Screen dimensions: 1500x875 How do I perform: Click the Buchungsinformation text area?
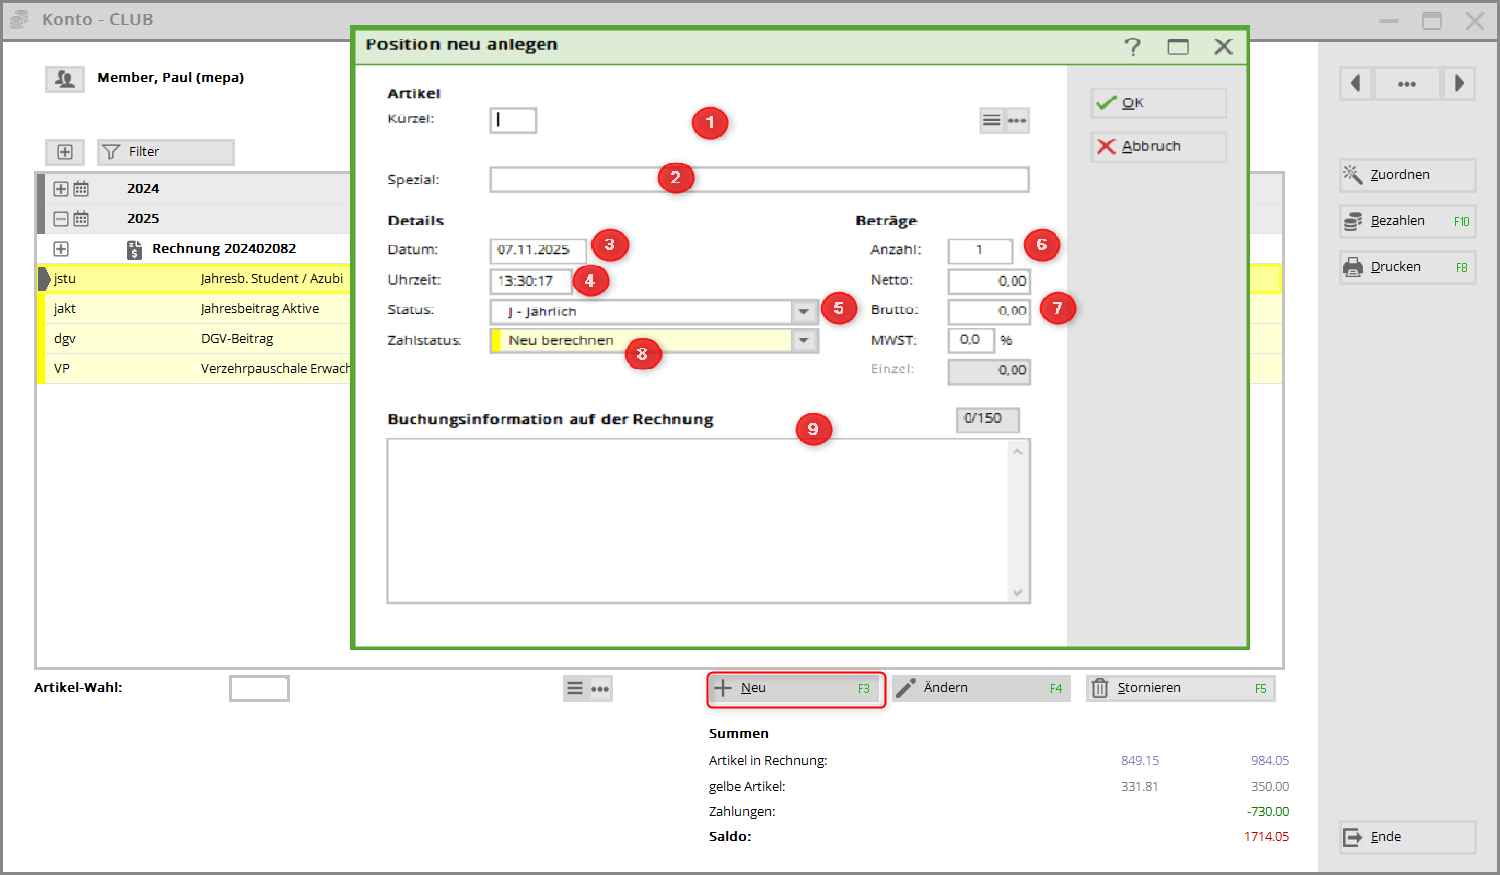coord(699,521)
